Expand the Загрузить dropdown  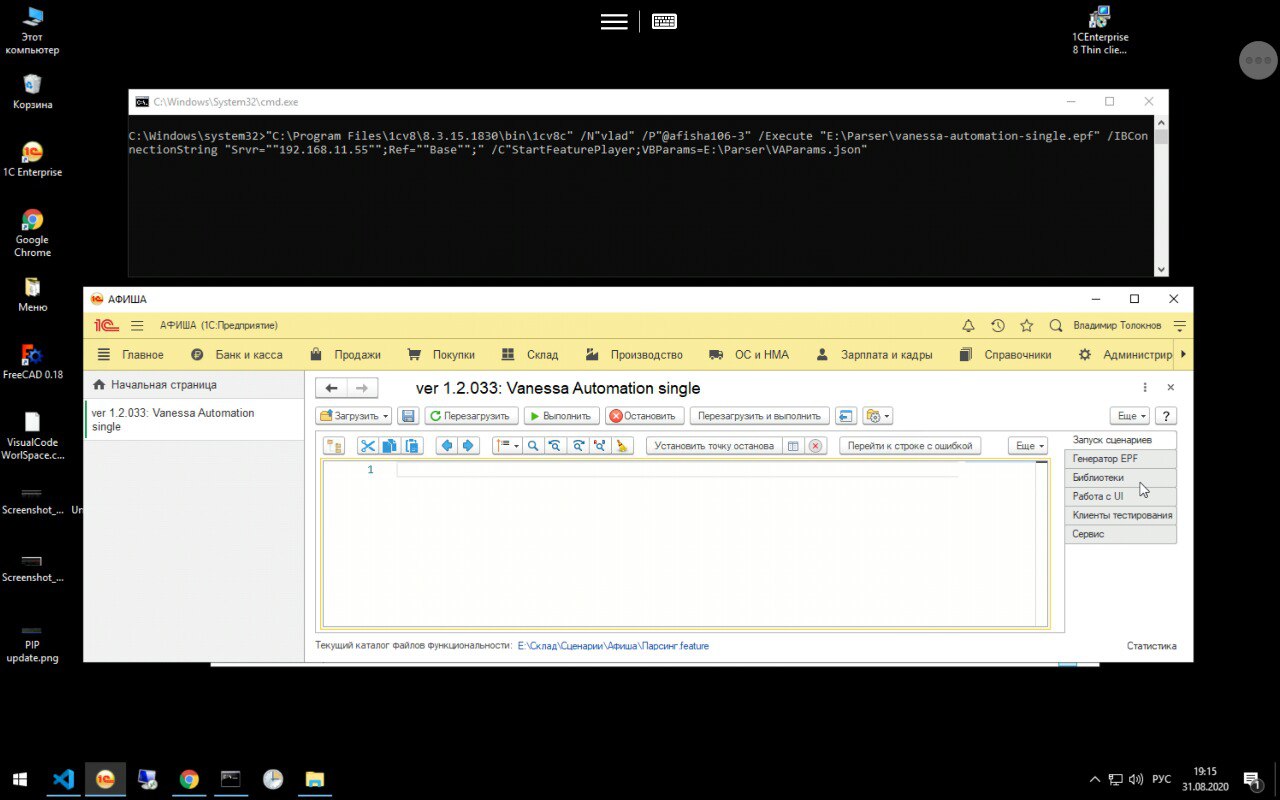(x=354, y=416)
